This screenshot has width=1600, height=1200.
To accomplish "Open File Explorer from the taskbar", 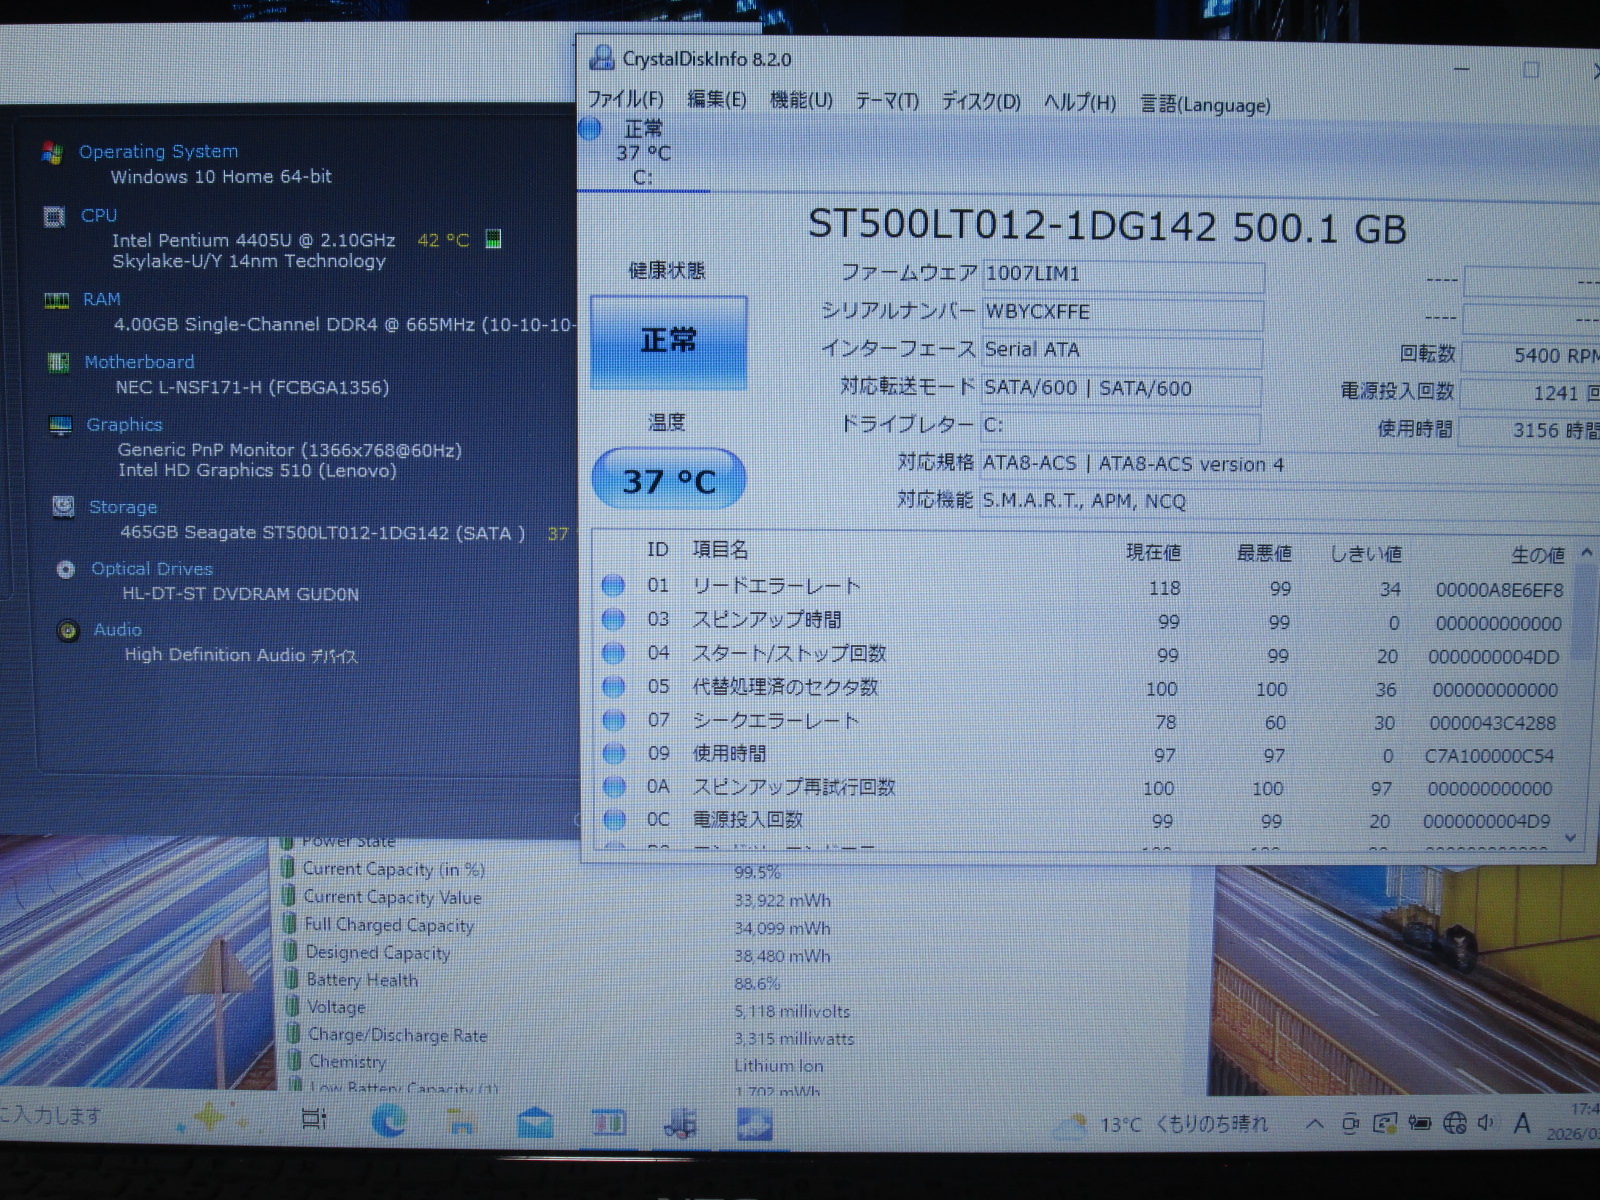I will pyautogui.click(x=461, y=1123).
